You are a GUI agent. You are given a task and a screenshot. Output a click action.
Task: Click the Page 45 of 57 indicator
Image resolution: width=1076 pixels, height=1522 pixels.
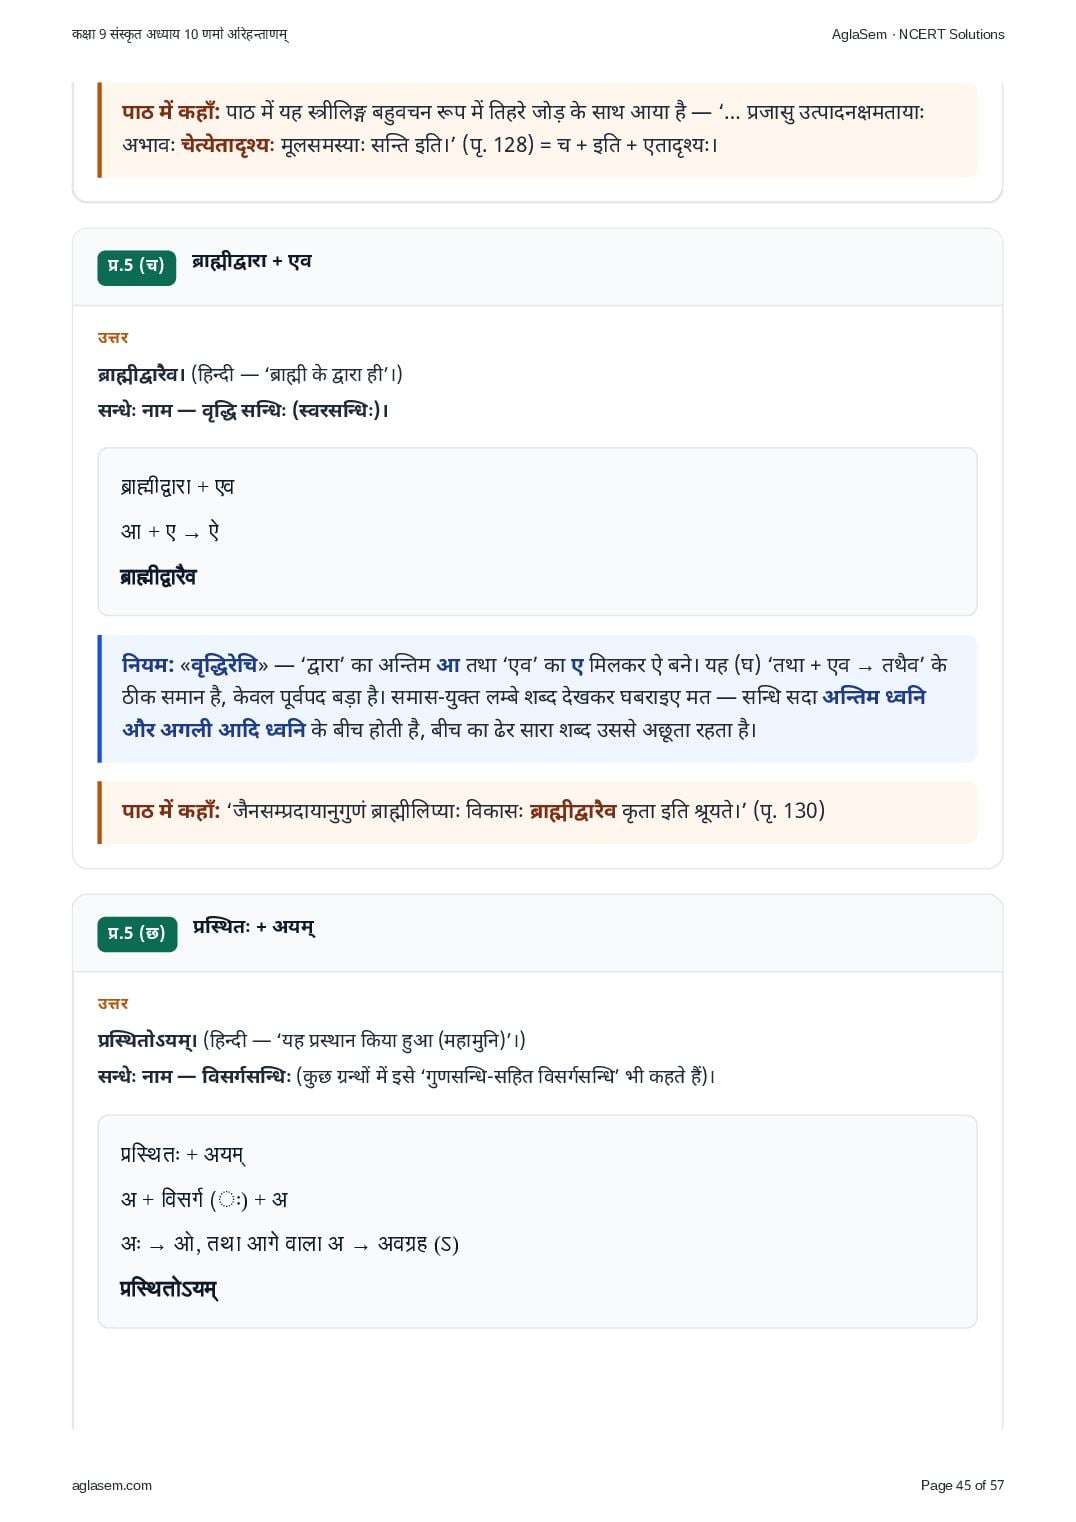962,1485
